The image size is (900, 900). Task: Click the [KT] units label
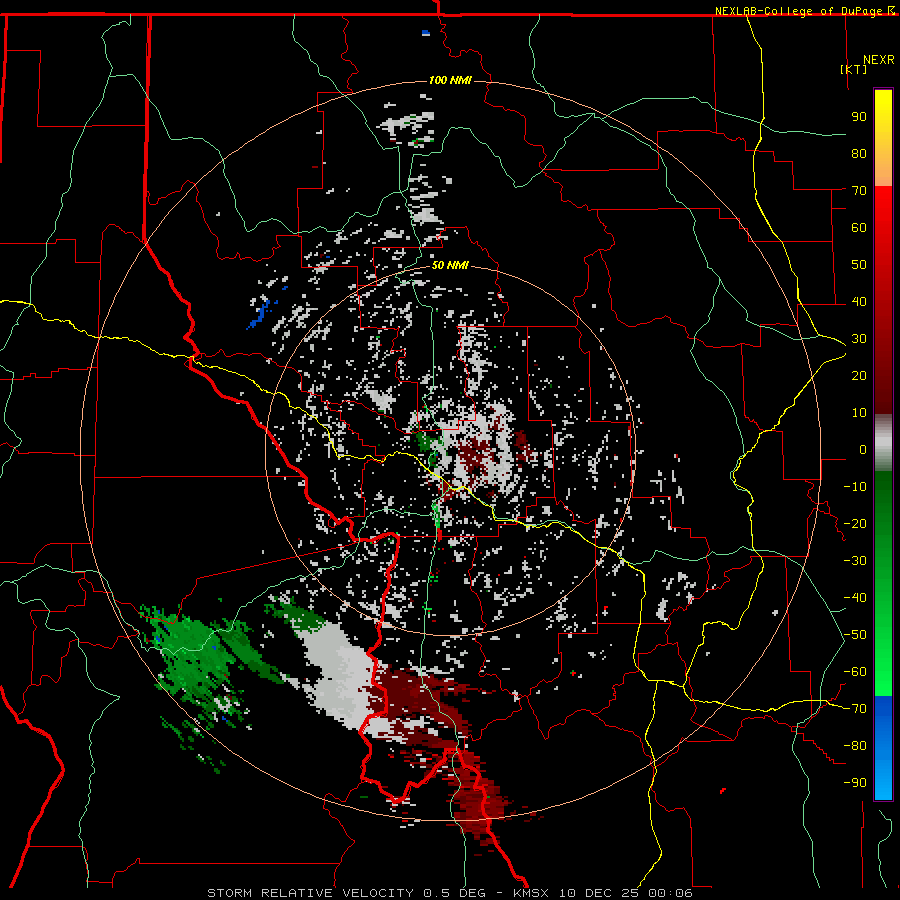tap(854, 69)
